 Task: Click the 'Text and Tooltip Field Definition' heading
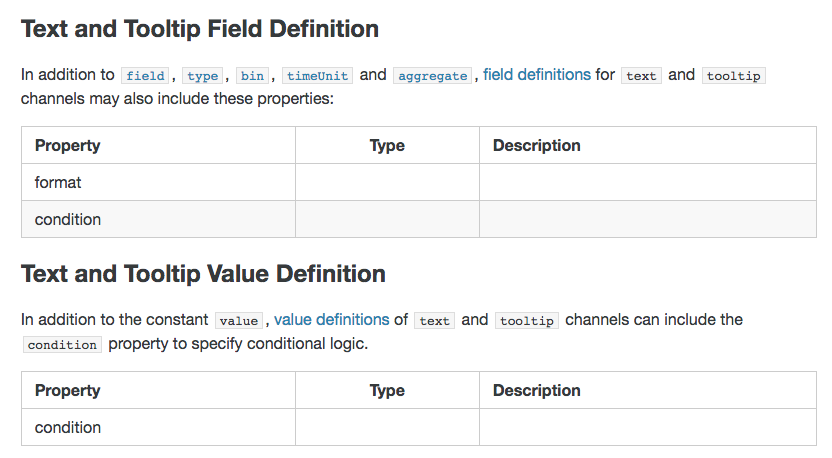tap(200, 28)
